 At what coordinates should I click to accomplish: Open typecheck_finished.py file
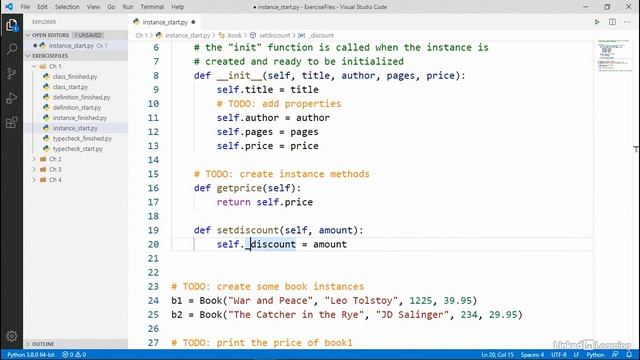[82, 138]
